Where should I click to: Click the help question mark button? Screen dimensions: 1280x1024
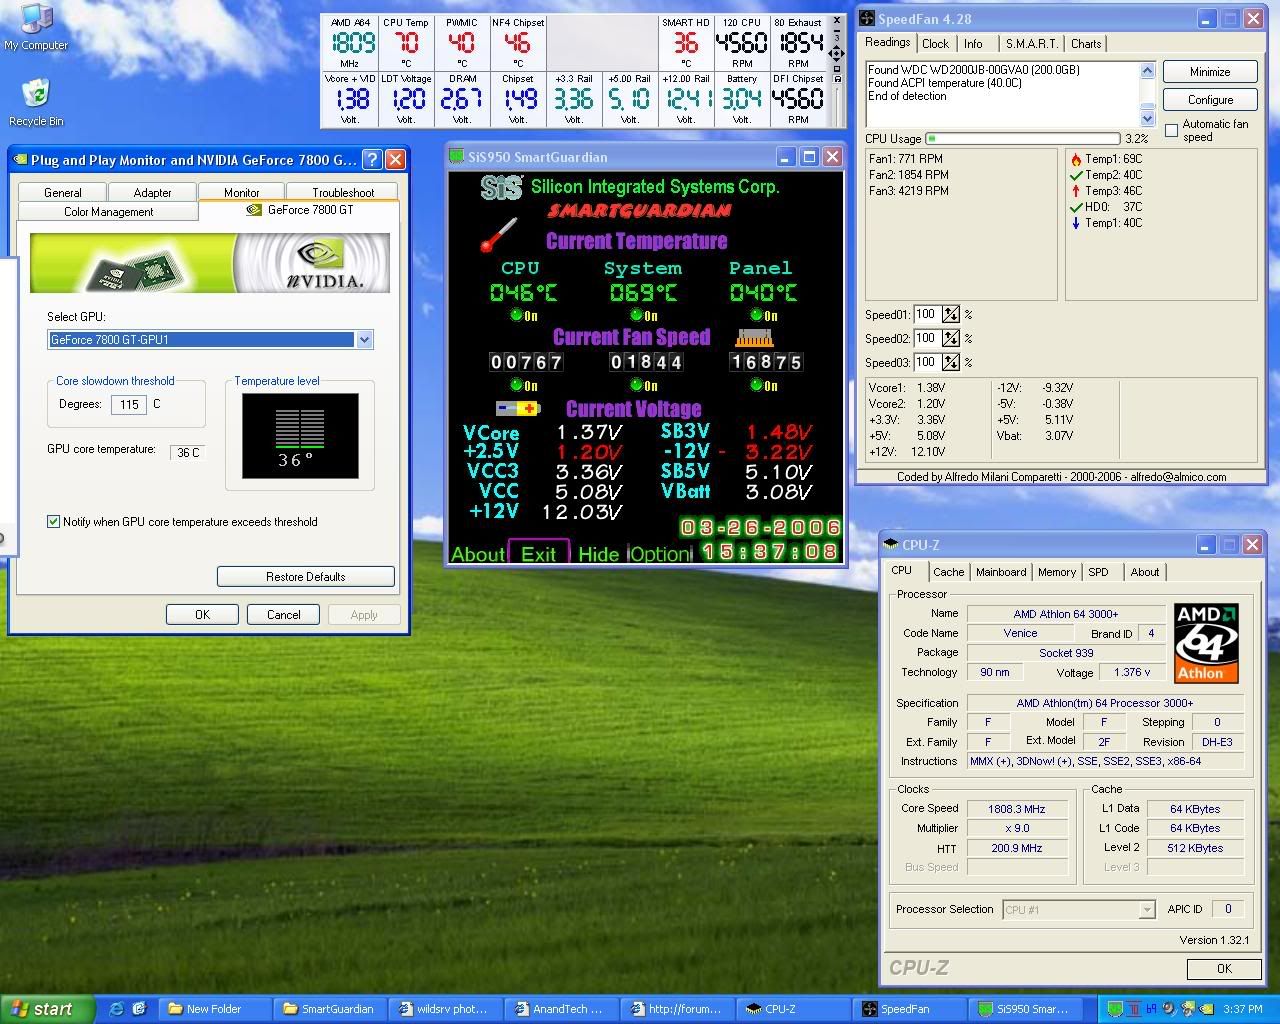[x=372, y=160]
